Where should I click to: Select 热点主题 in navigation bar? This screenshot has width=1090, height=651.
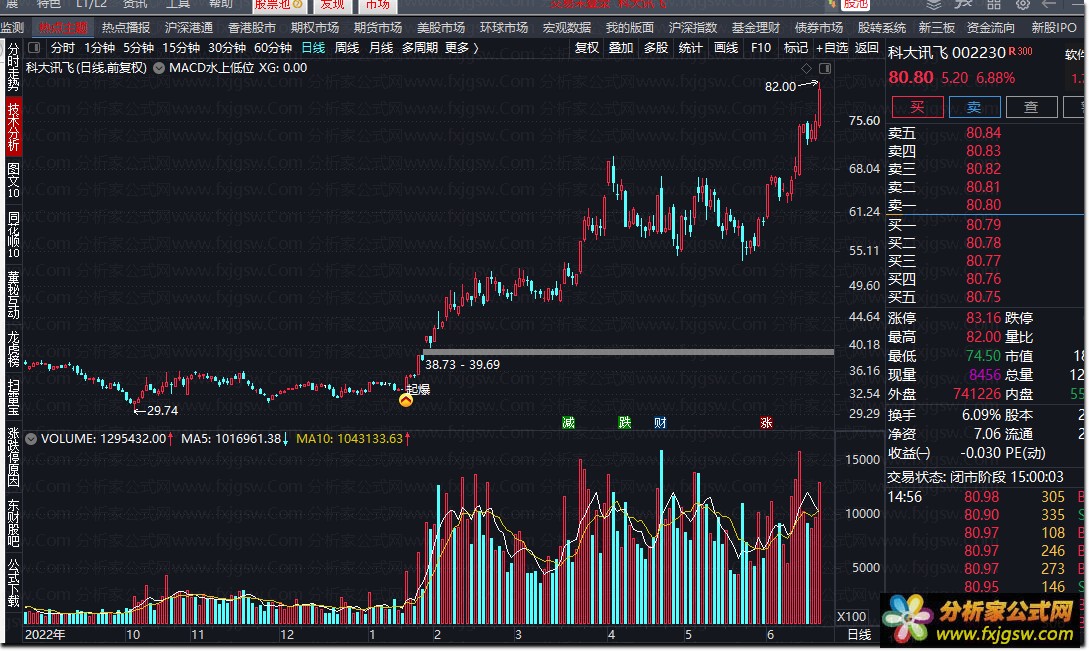pyautogui.click(x=63, y=28)
